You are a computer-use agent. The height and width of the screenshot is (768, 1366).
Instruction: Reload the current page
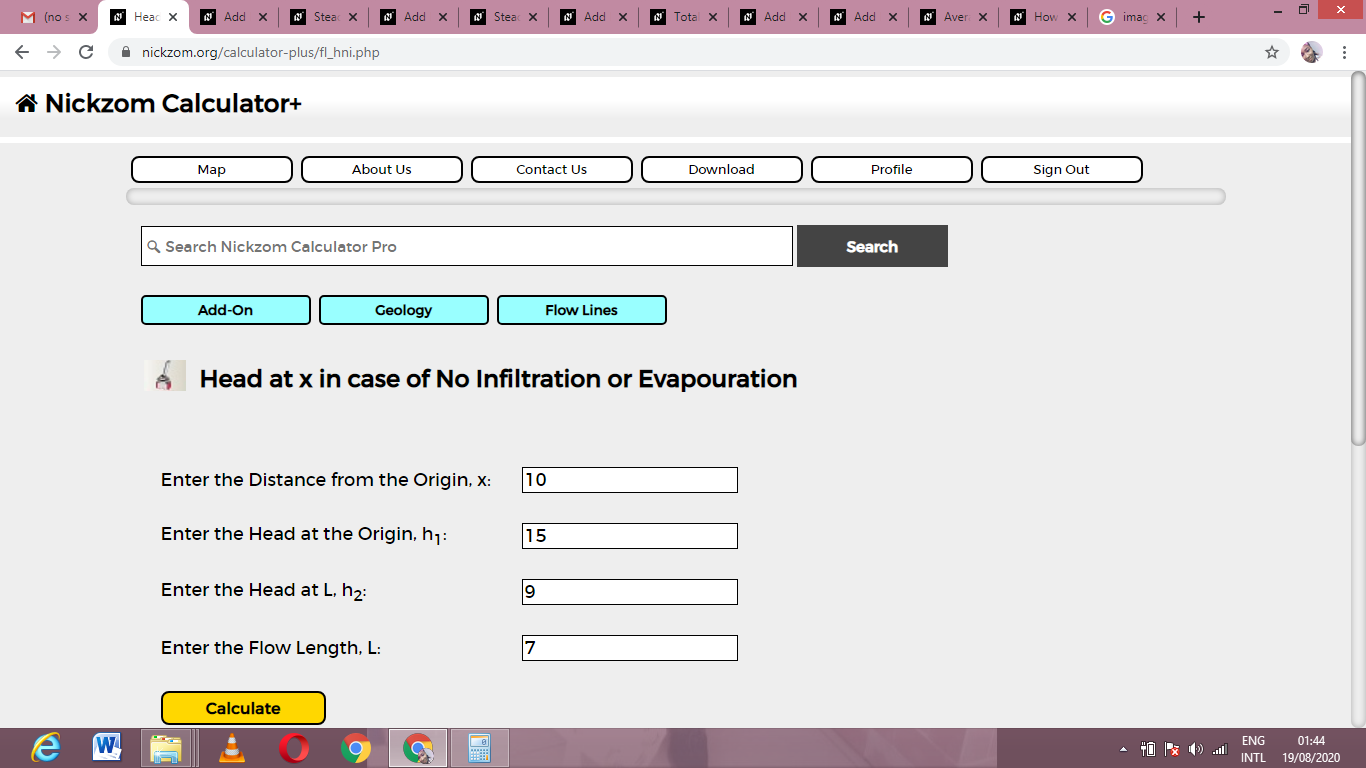pos(86,52)
